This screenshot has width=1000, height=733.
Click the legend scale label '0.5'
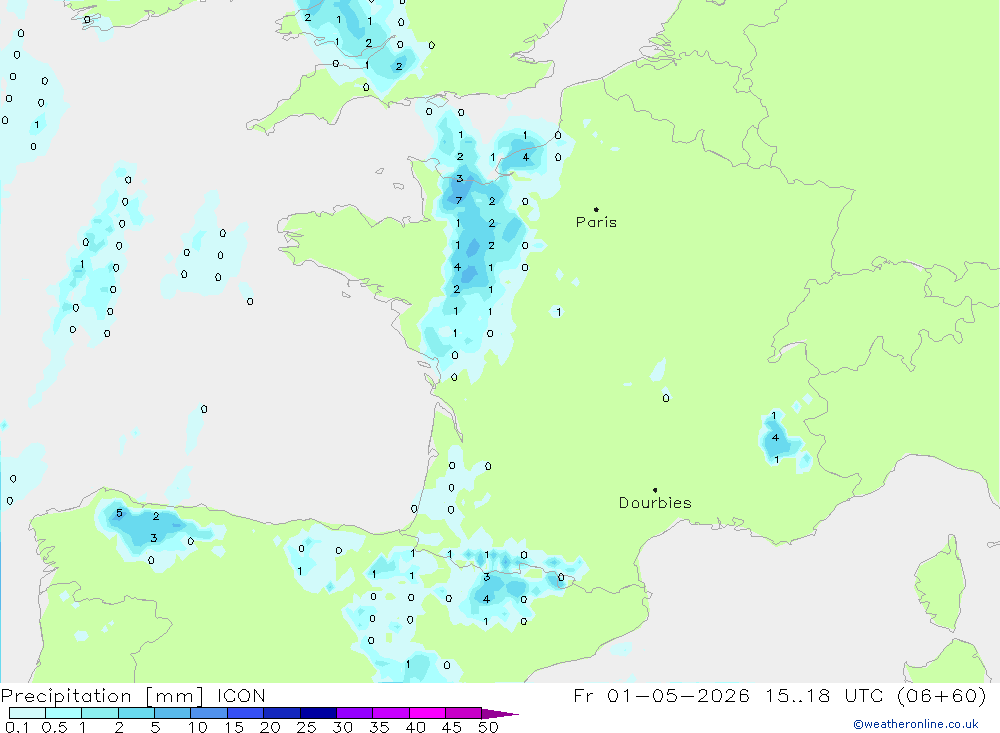pos(54,727)
